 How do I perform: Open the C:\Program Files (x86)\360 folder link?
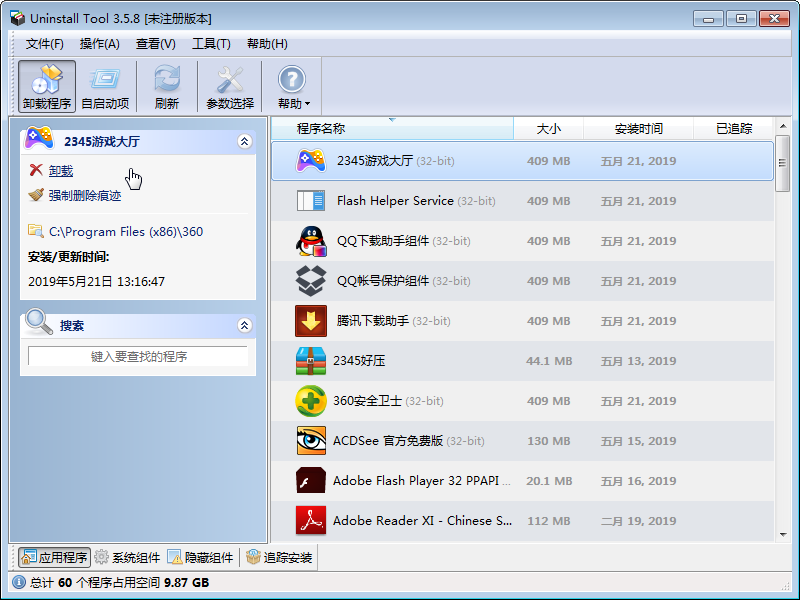(x=126, y=232)
